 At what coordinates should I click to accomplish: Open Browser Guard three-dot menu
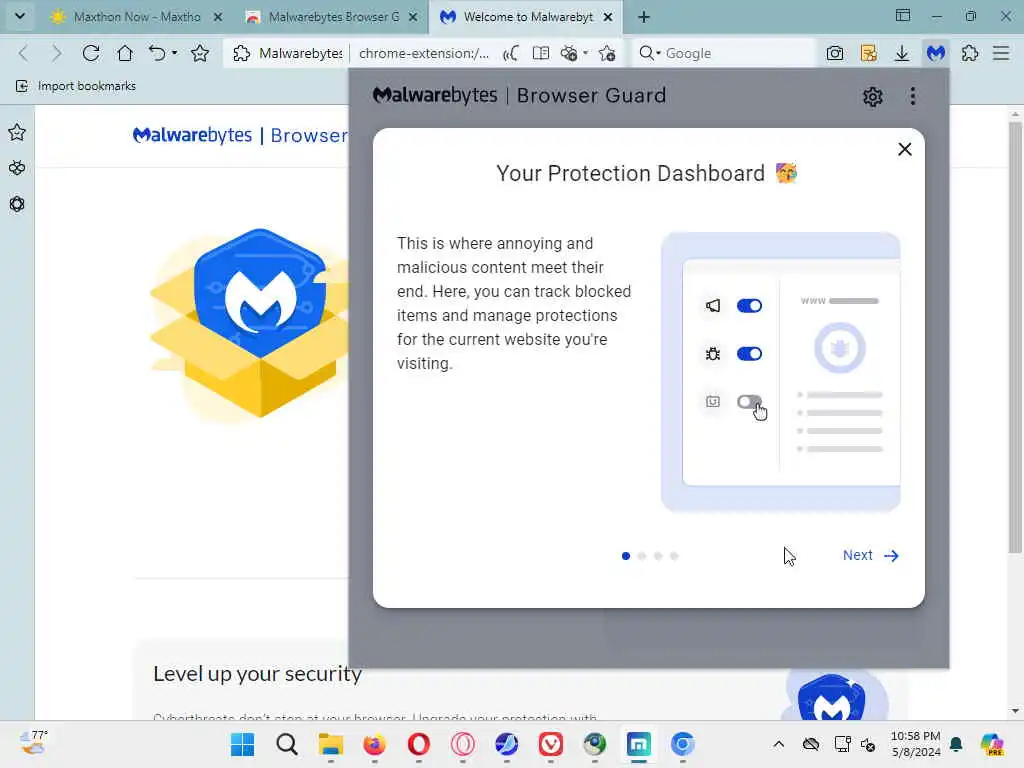click(912, 97)
